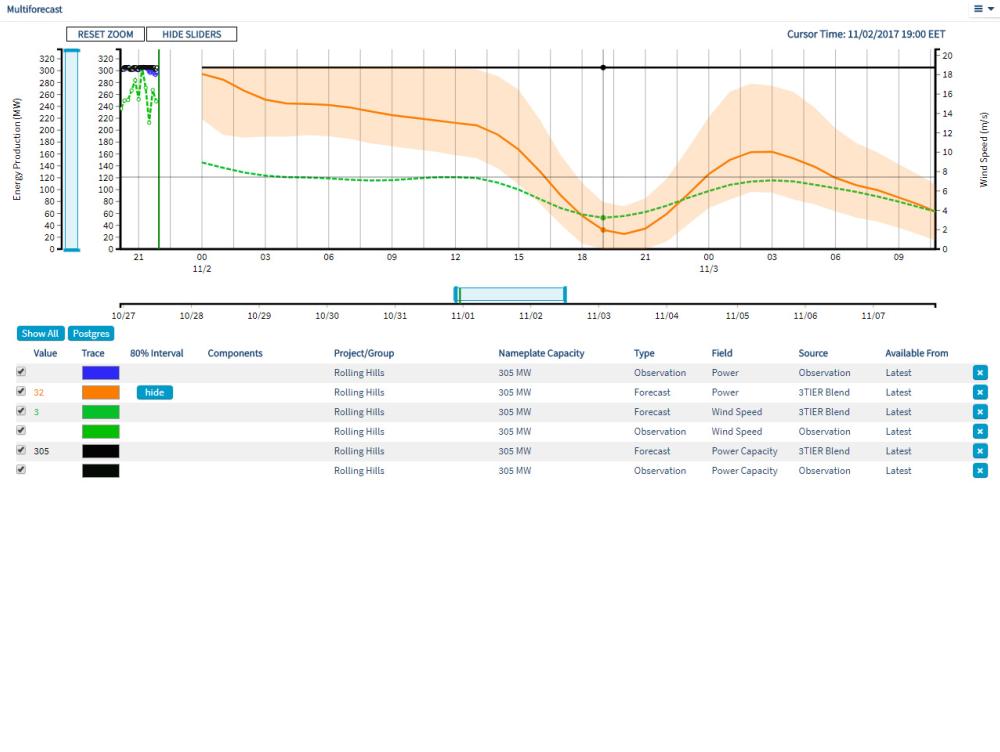Click the orange Forecast Power color swatch
Image resolution: width=1000 pixels, height=752 pixels.
(x=100, y=393)
